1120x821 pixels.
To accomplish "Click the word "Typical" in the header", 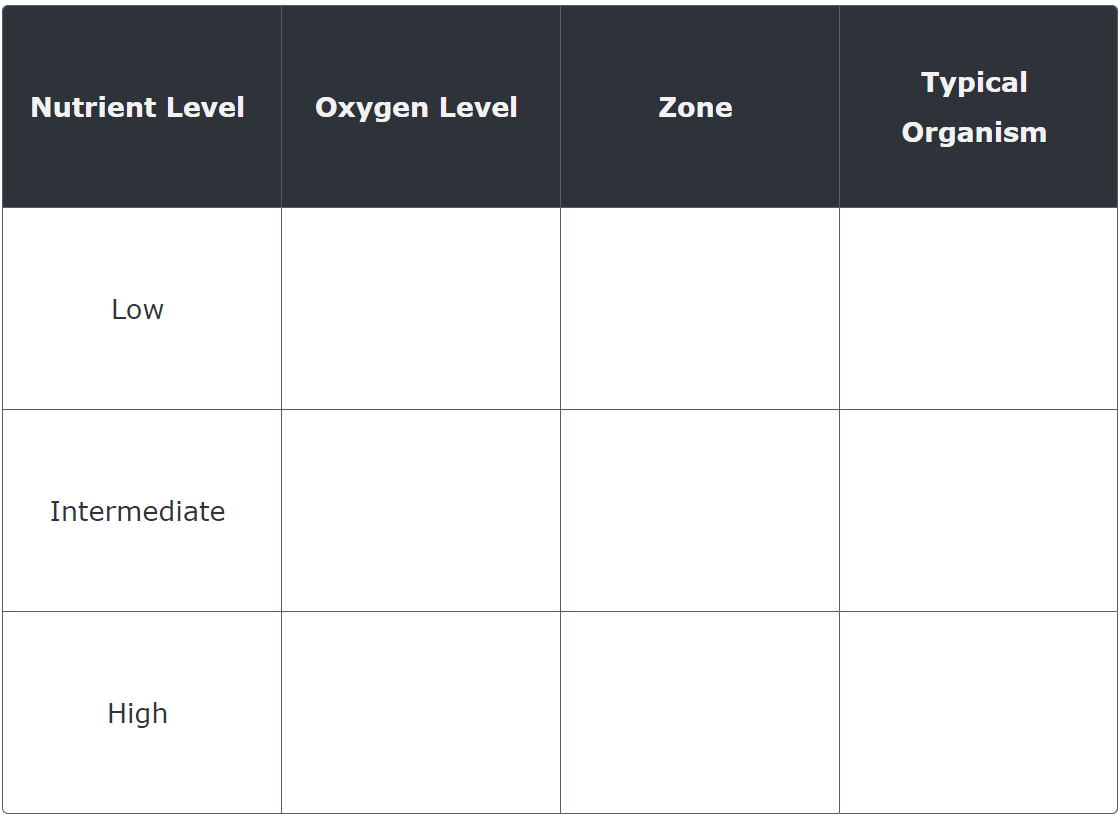I will [x=974, y=83].
